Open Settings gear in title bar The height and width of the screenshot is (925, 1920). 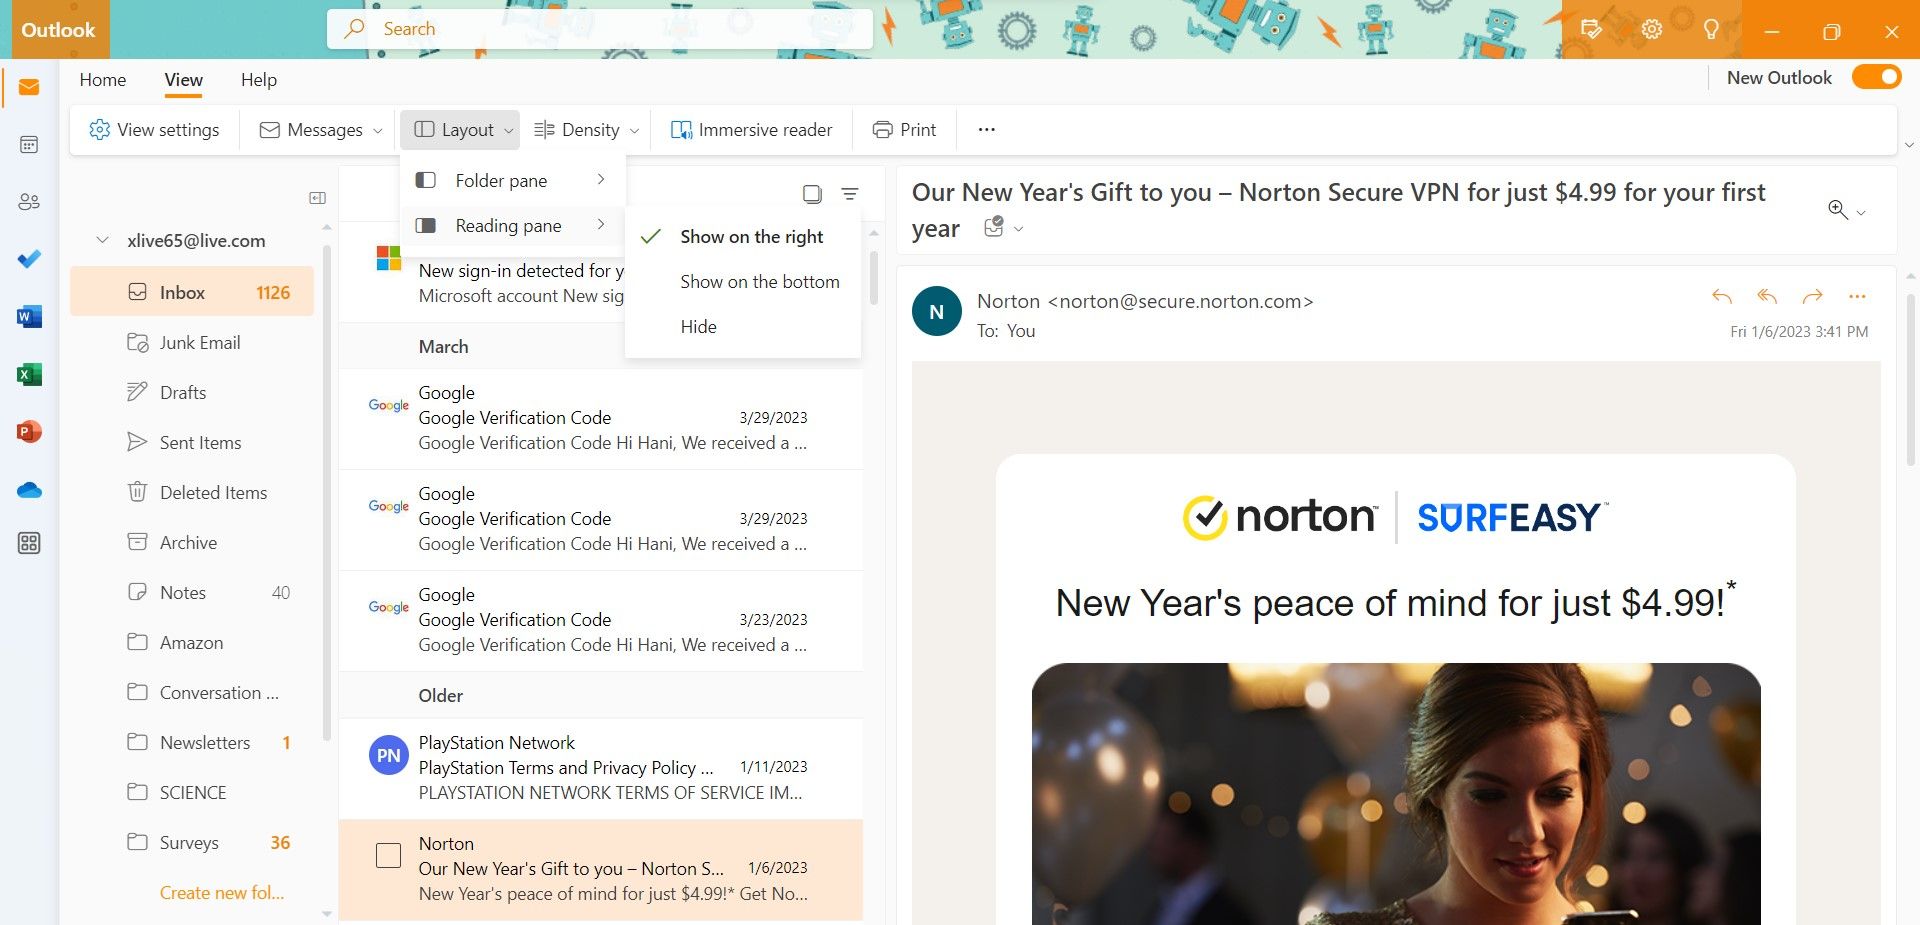[1652, 29]
